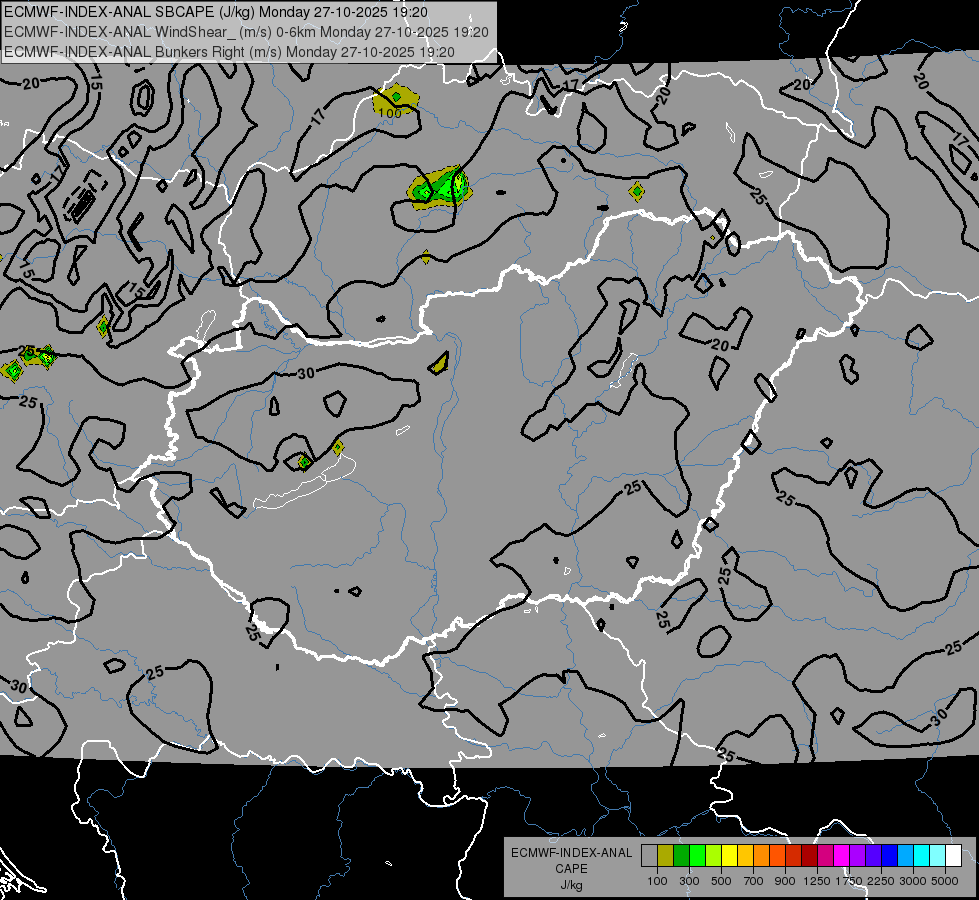Click the legend value 300
Screen dimensions: 979x900
(x=689, y=881)
